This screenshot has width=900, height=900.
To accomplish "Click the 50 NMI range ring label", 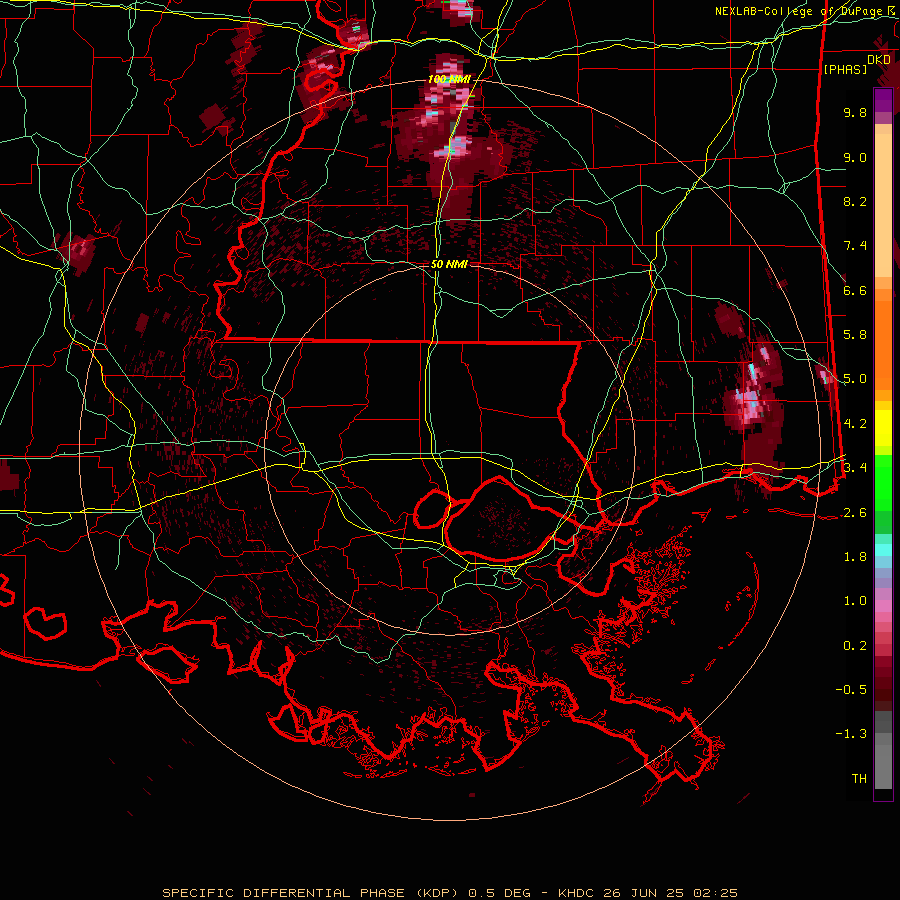I will pyautogui.click(x=449, y=264).
